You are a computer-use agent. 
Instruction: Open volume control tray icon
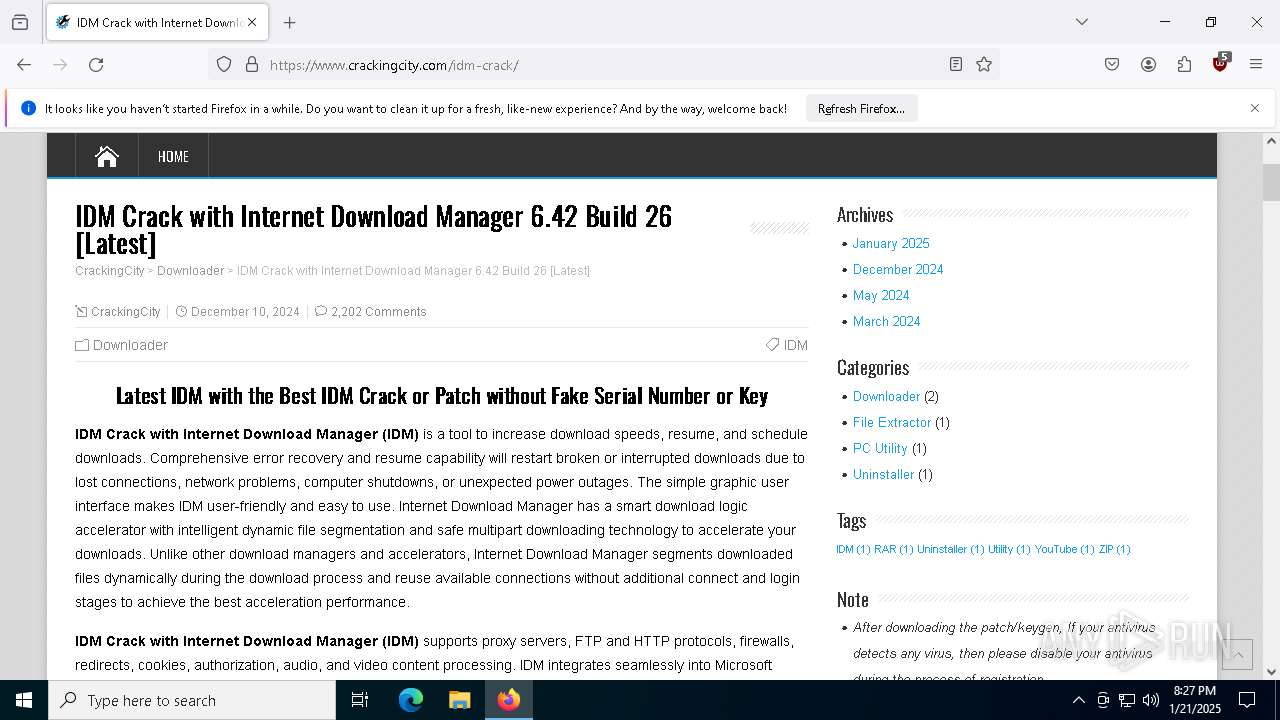[x=1151, y=700]
